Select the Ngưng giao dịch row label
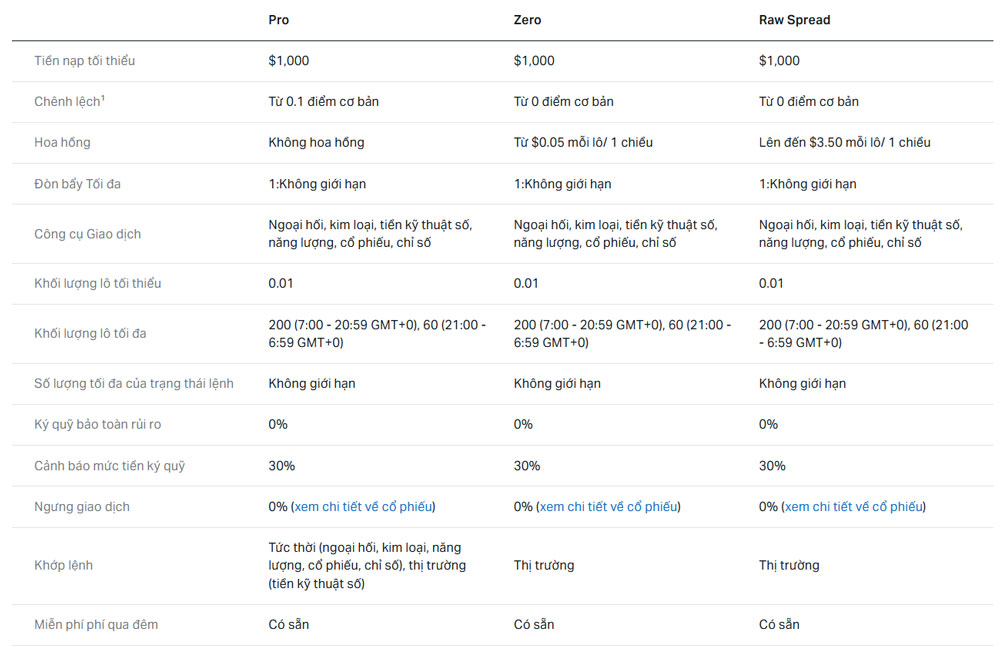This screenshot has width=1000, height=647. click(82, 507)
